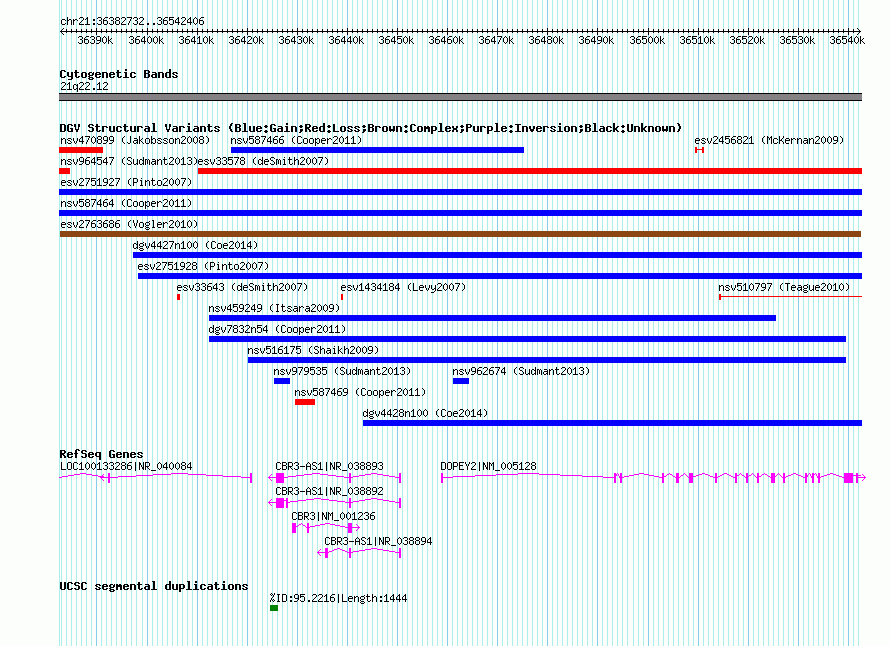Click the 36390k ruler position label
The width and height of the screenshot is (890, 646).
click(x=95, y=40)
